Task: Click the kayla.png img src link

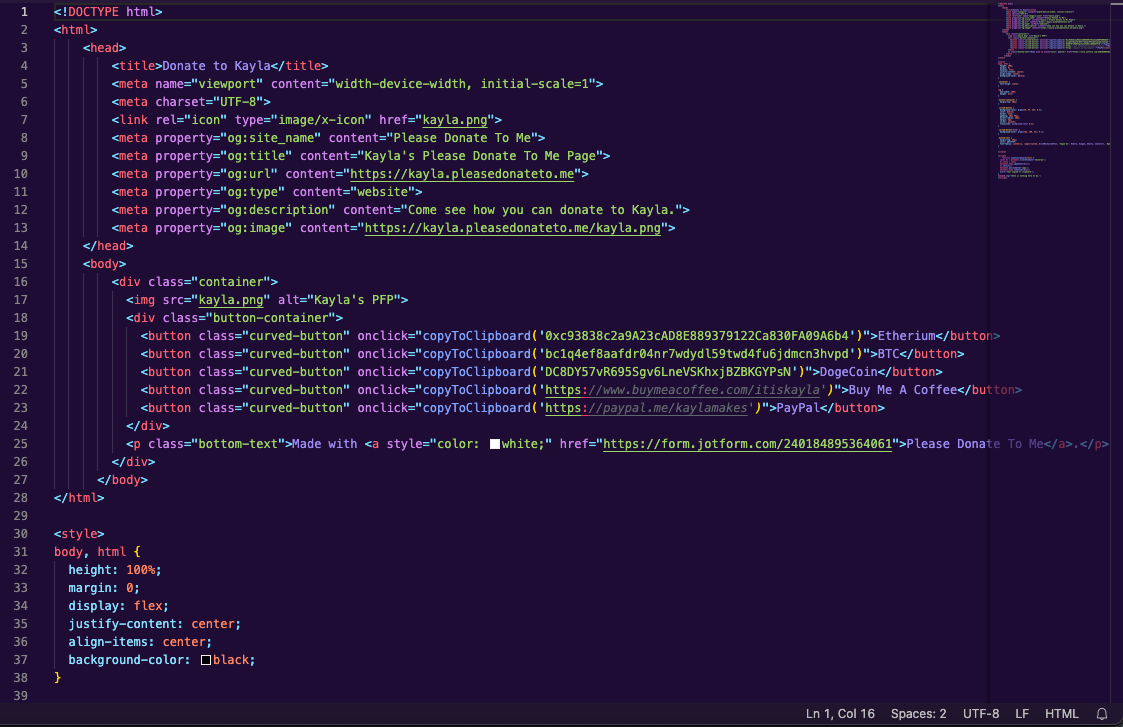Action: 230,299
